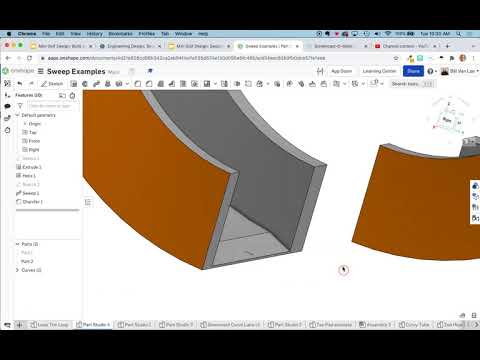
Task: Select the Front plane in feature list
Action: pos(34,141)
